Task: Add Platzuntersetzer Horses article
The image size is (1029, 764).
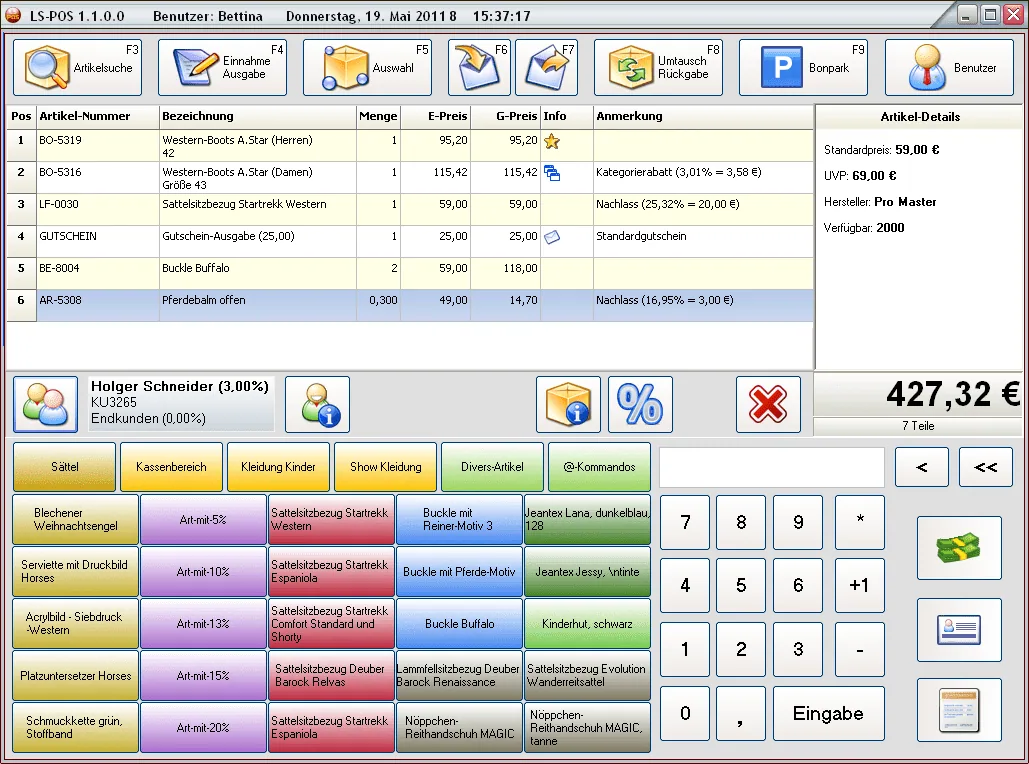Action: tap(75, 675)
